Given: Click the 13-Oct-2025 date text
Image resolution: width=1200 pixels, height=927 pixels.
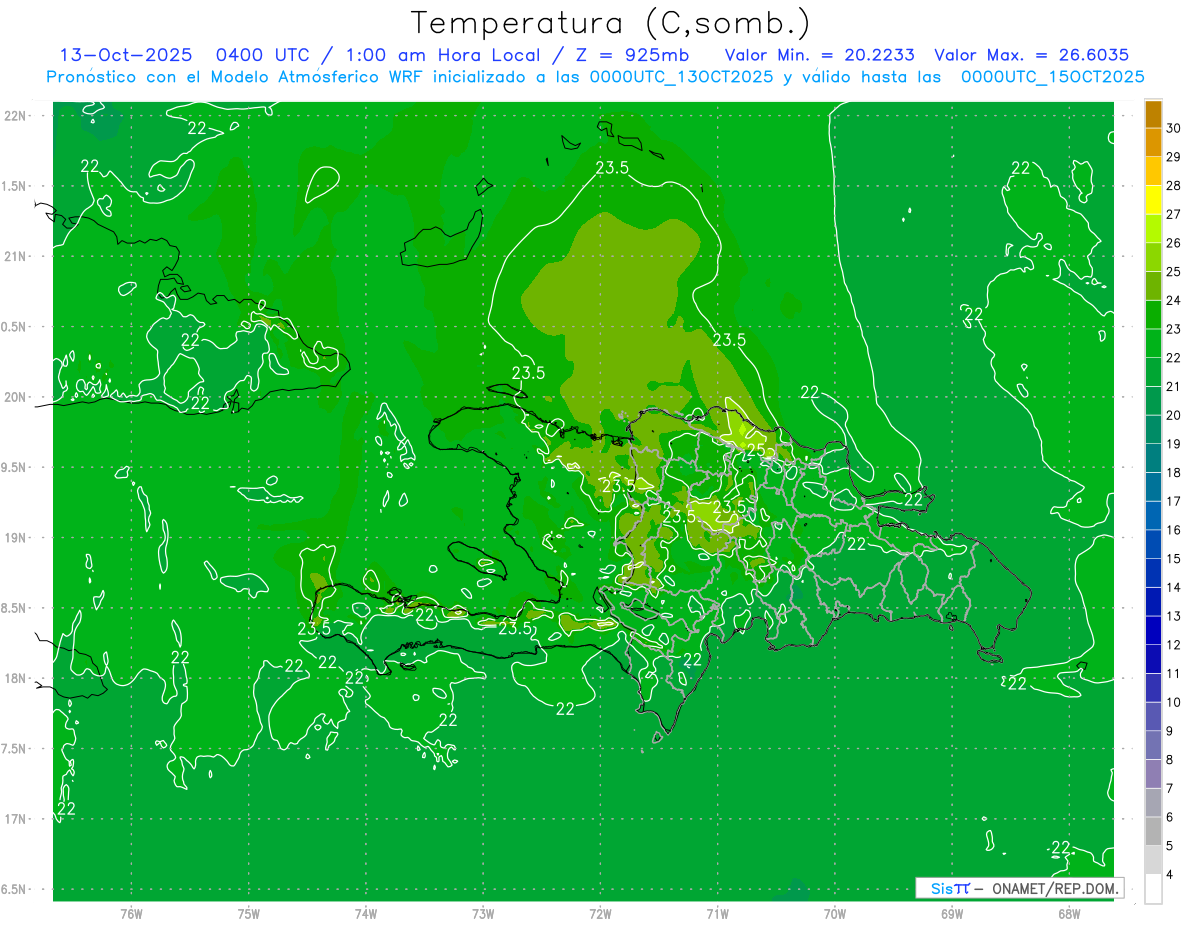Looking at the screenshot, I should [x=120, y=55].
